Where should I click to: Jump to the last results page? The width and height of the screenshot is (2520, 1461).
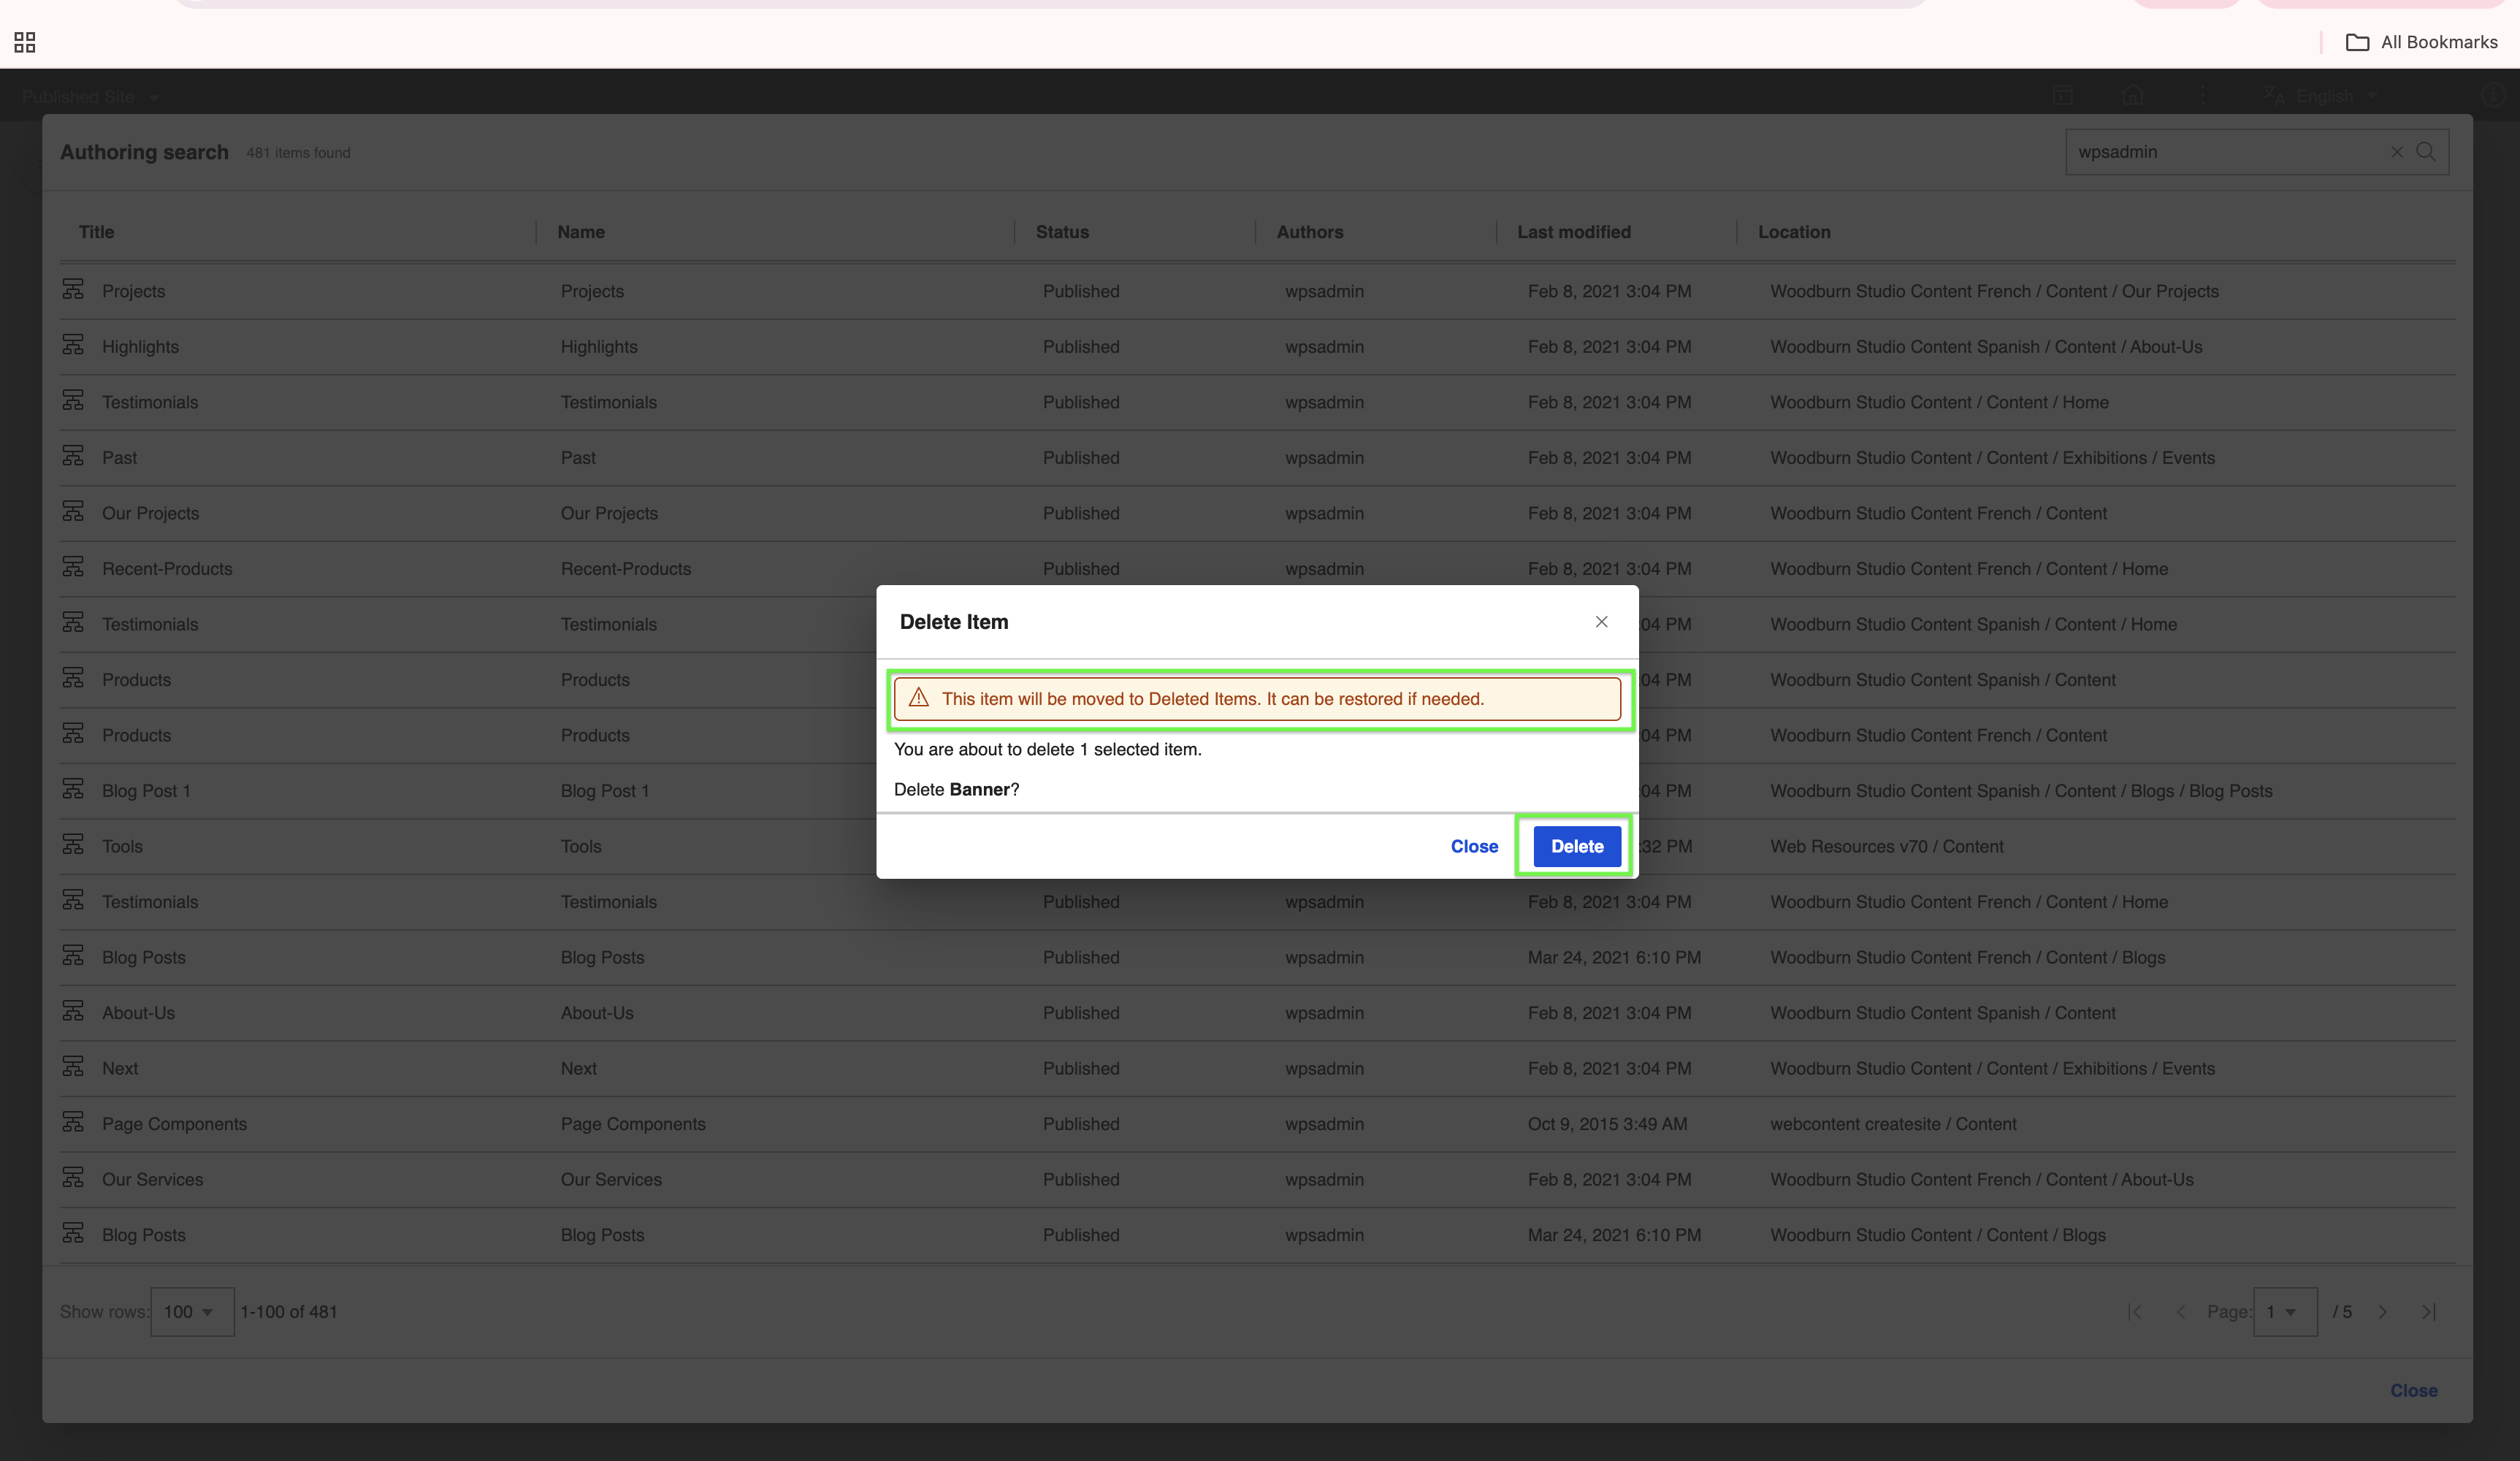2428,1312
